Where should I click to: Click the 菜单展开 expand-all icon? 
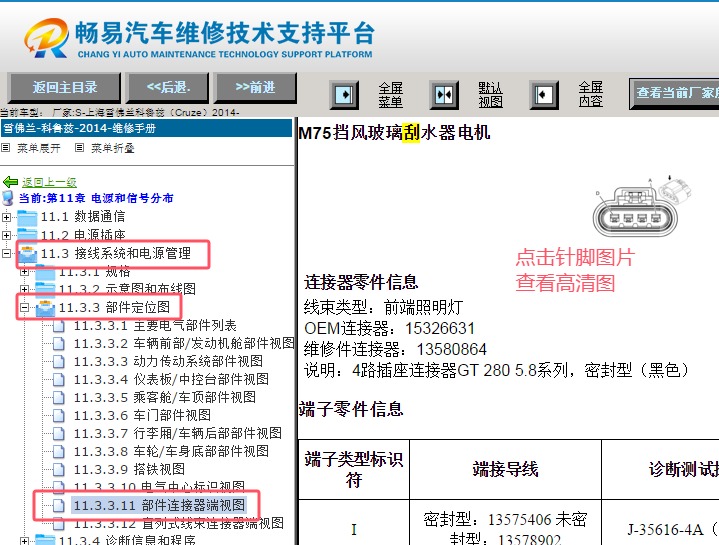[6, 148]
